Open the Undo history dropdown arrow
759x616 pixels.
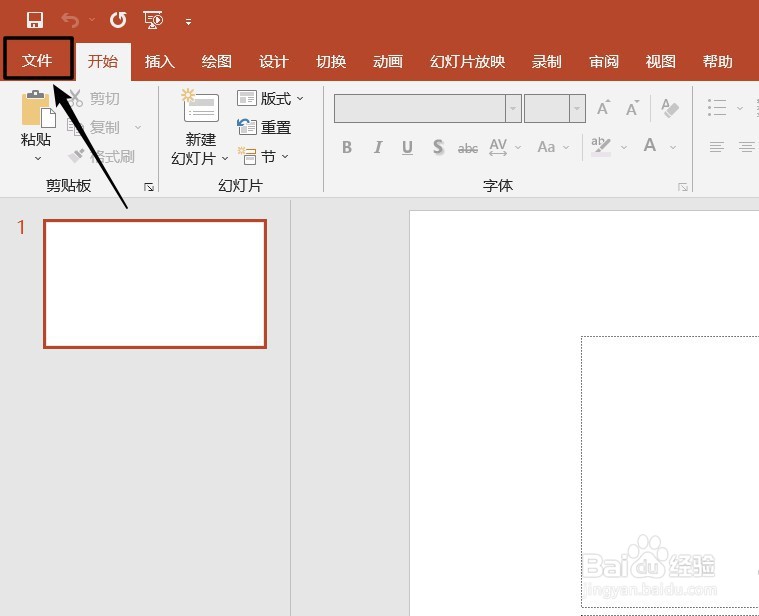click(92, 20)
